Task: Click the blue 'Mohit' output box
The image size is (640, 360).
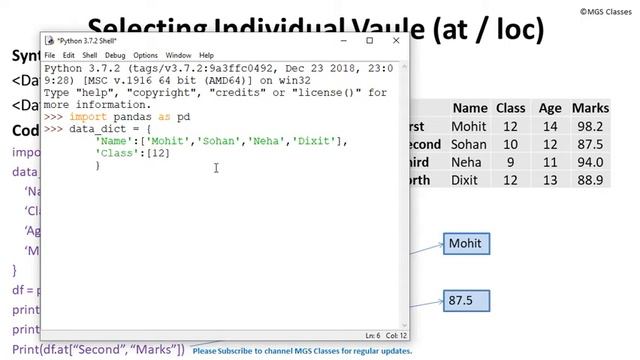Action: click(x=466, y=244)
